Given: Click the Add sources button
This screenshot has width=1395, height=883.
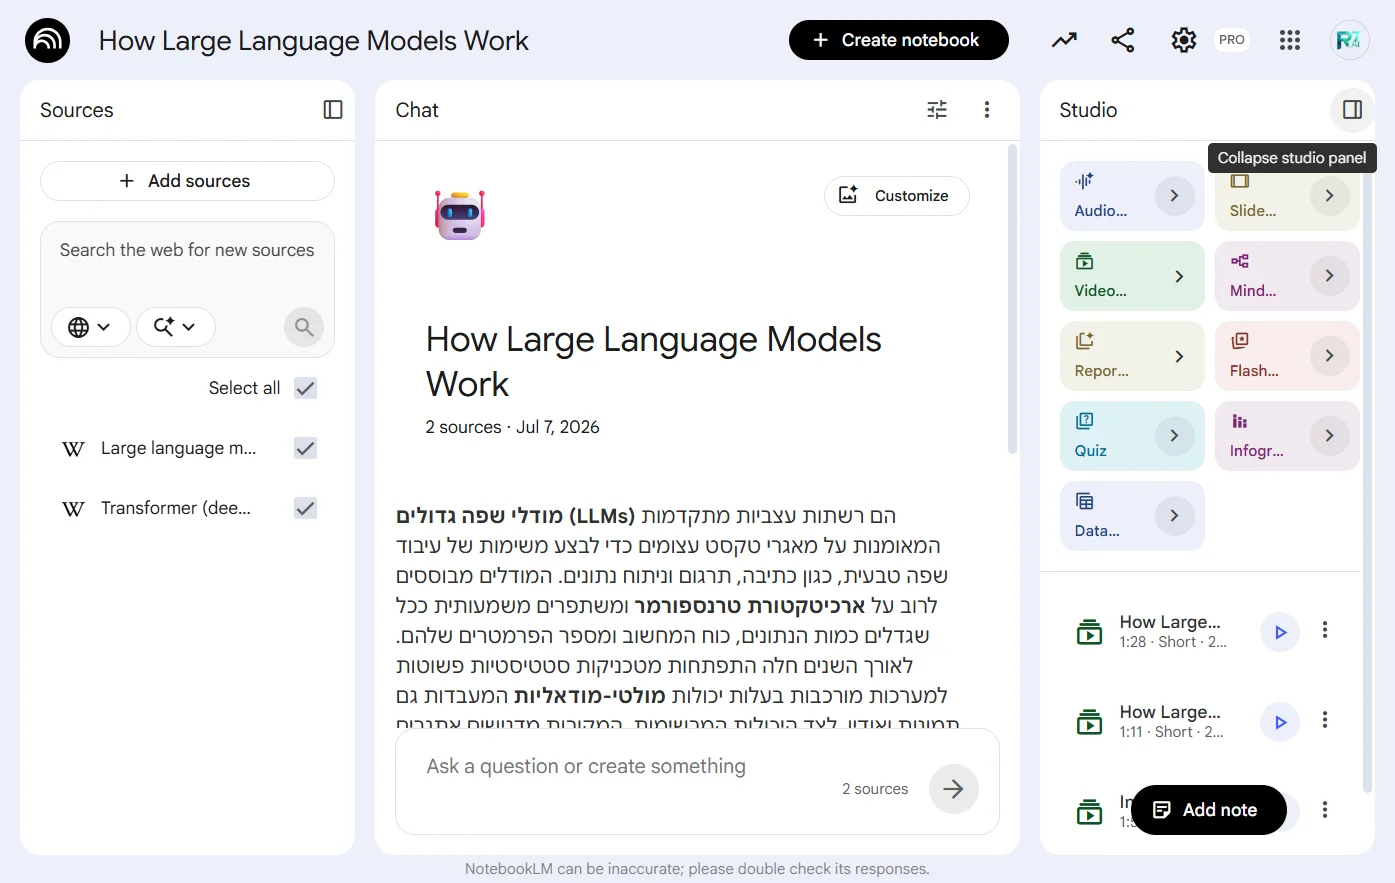Looking at the screenshot, I should (x=187, y=181).
